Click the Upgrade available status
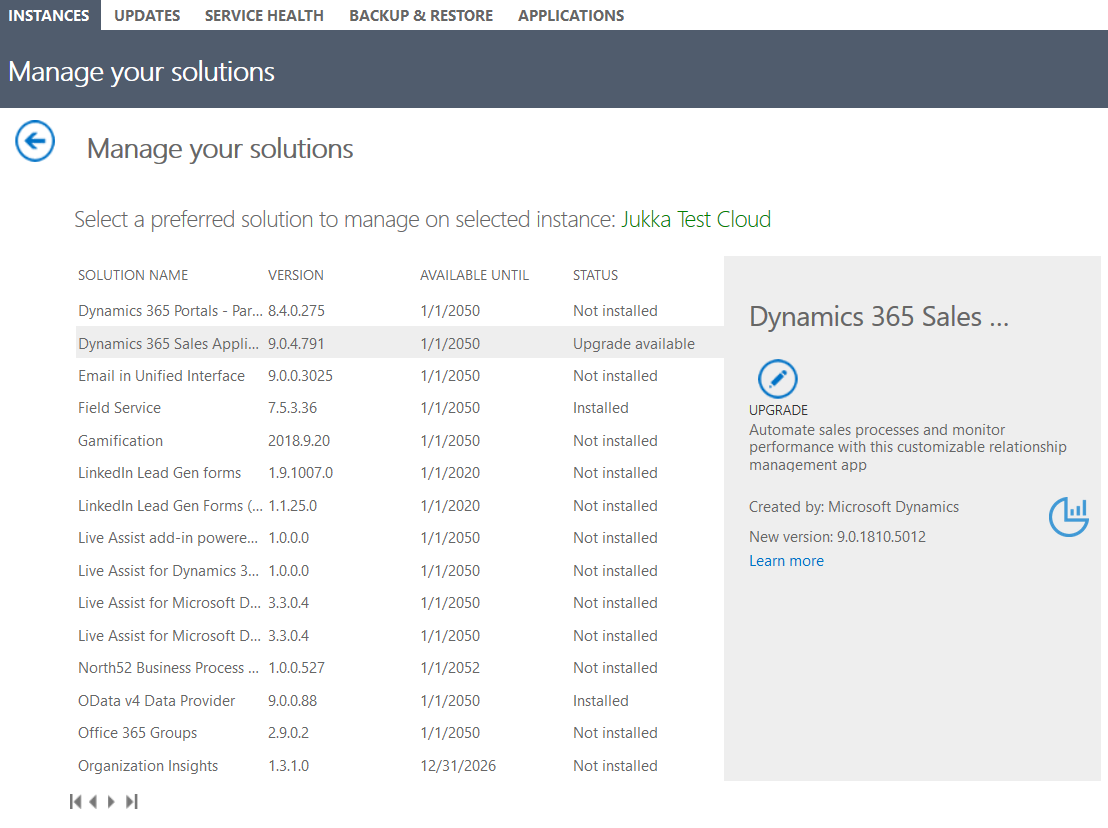 tap(634, 344)
